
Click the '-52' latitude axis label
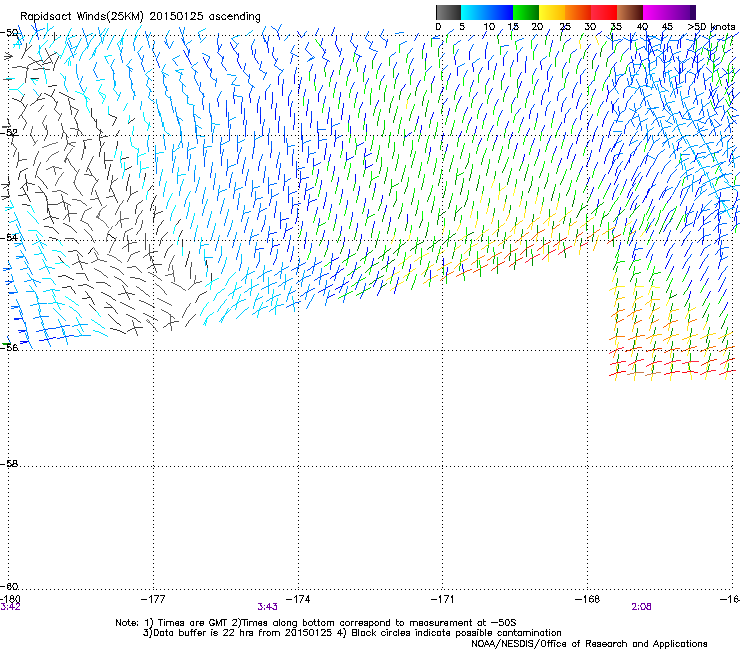(x=9, y=133)
